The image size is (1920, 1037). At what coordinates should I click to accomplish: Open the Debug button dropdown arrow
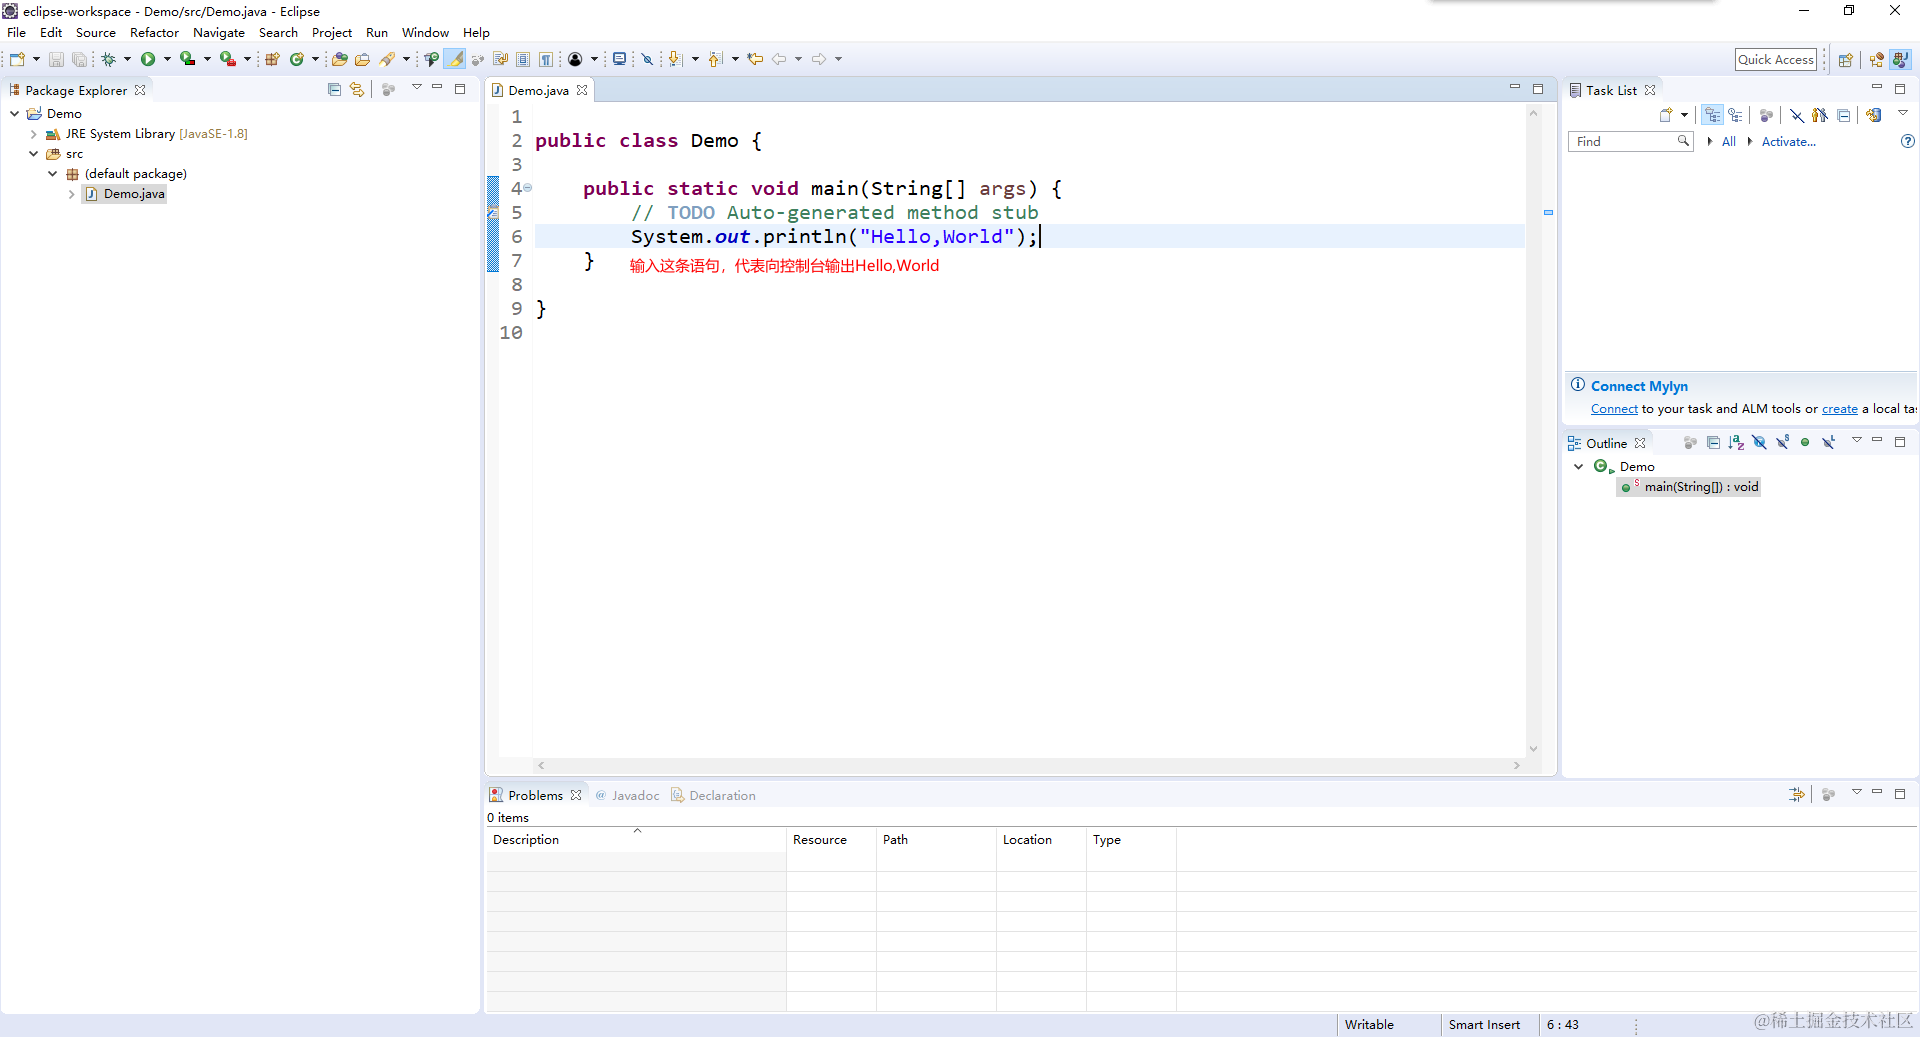127,59
